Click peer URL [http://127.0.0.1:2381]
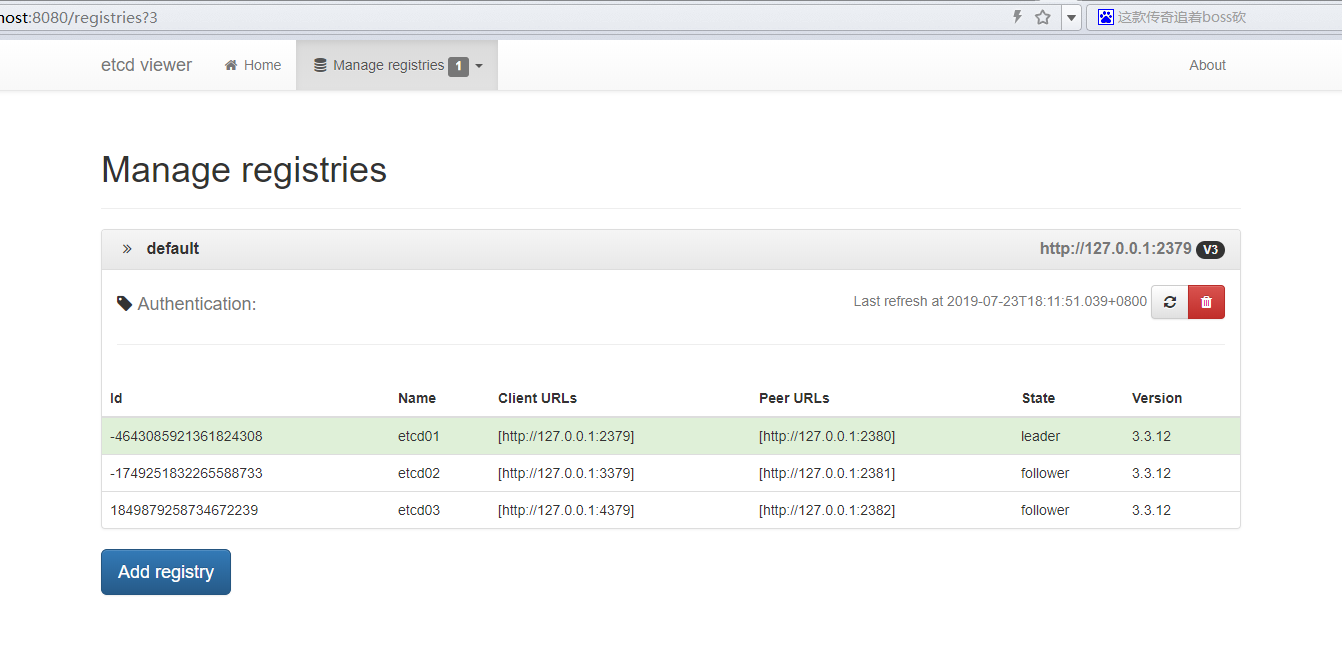The width and height of the screenshot is (1342, 651). click(x=827, y=473)
